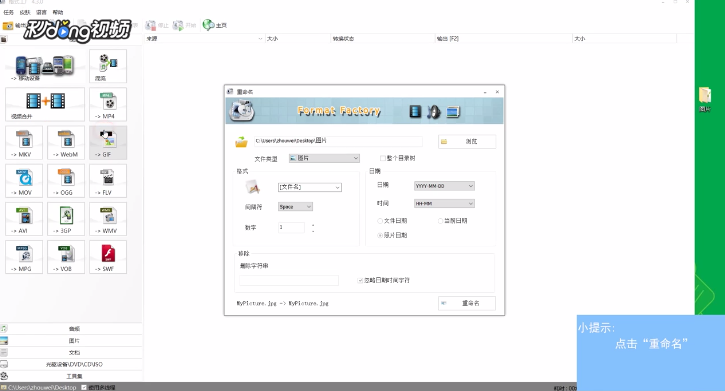This screenshot has height=391, width=725.
Task: Open the Space separator dropdown
Action: (x=295, y=207)
